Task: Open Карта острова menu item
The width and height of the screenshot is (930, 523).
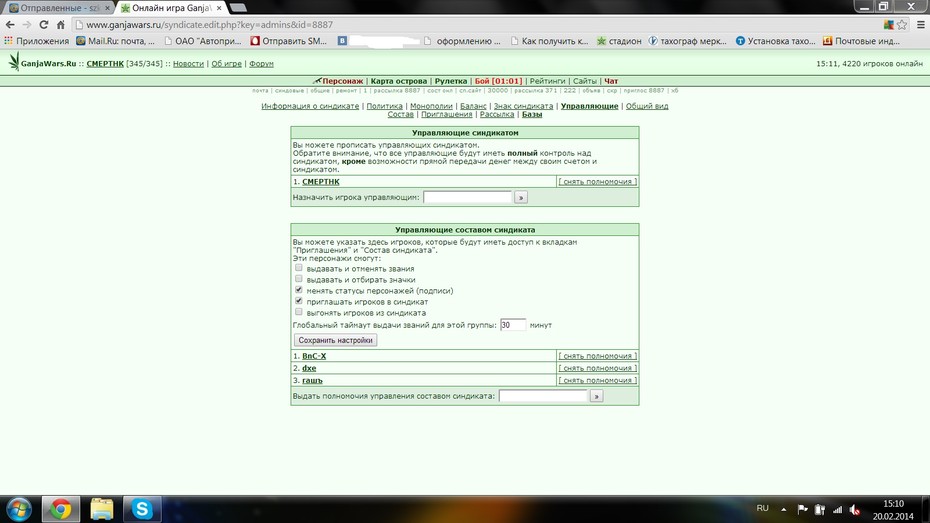Action: click(399, 81)
